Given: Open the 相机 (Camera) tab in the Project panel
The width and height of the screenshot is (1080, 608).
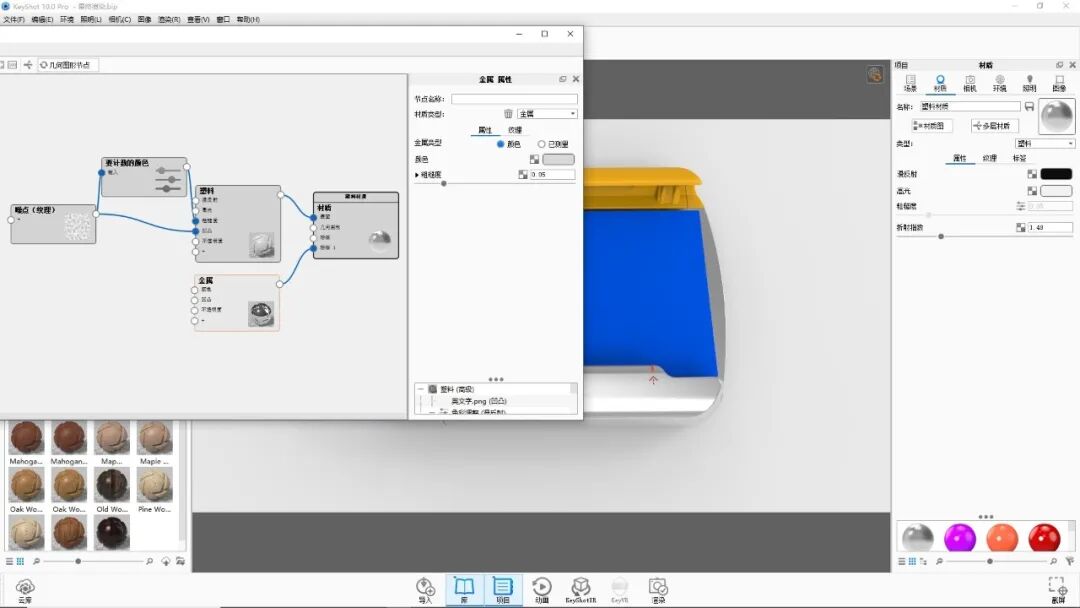Looking at the screenshot, I should [x=970, y=81].
